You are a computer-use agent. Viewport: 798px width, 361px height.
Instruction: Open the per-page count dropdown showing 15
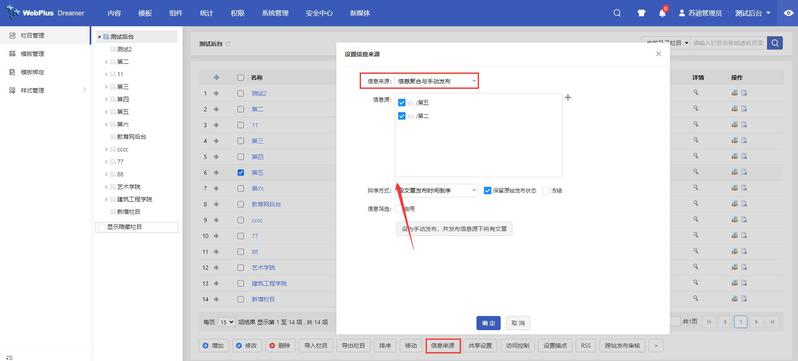point(226,322)
